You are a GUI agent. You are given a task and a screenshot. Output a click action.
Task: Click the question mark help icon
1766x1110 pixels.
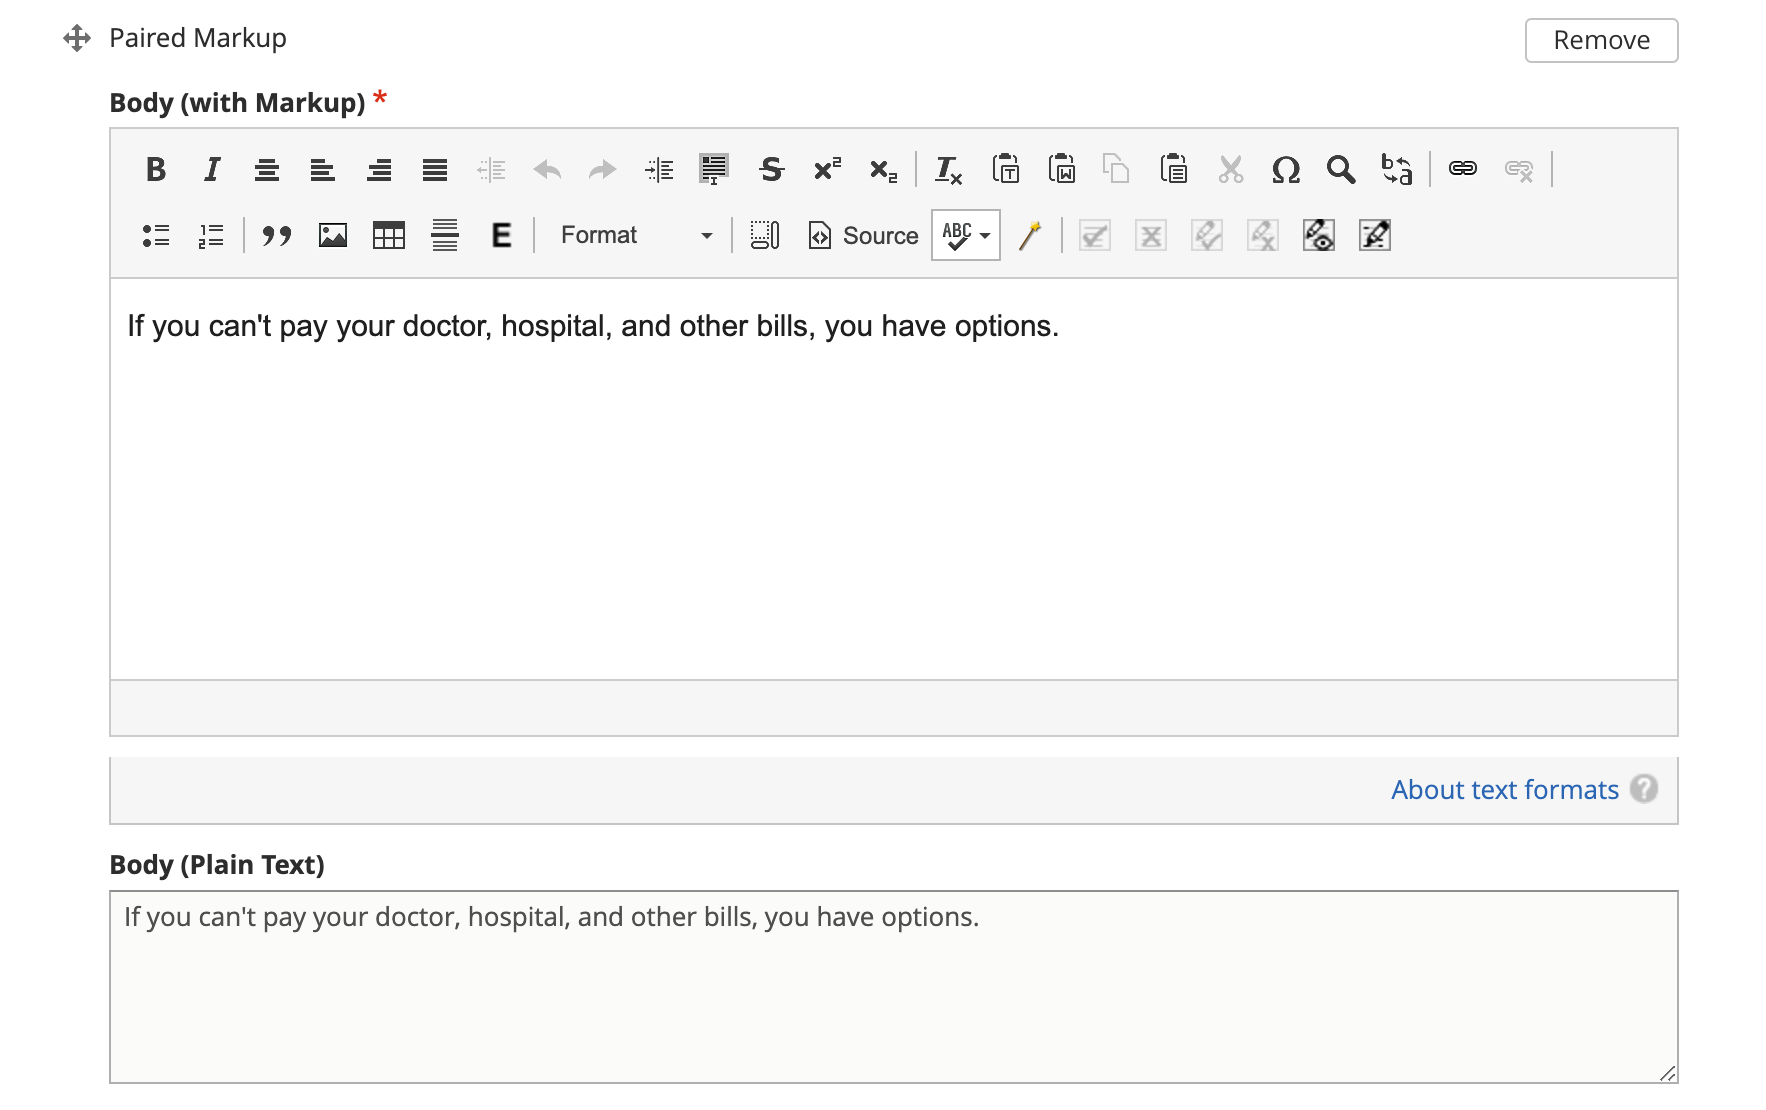[x=1643, y=789]
